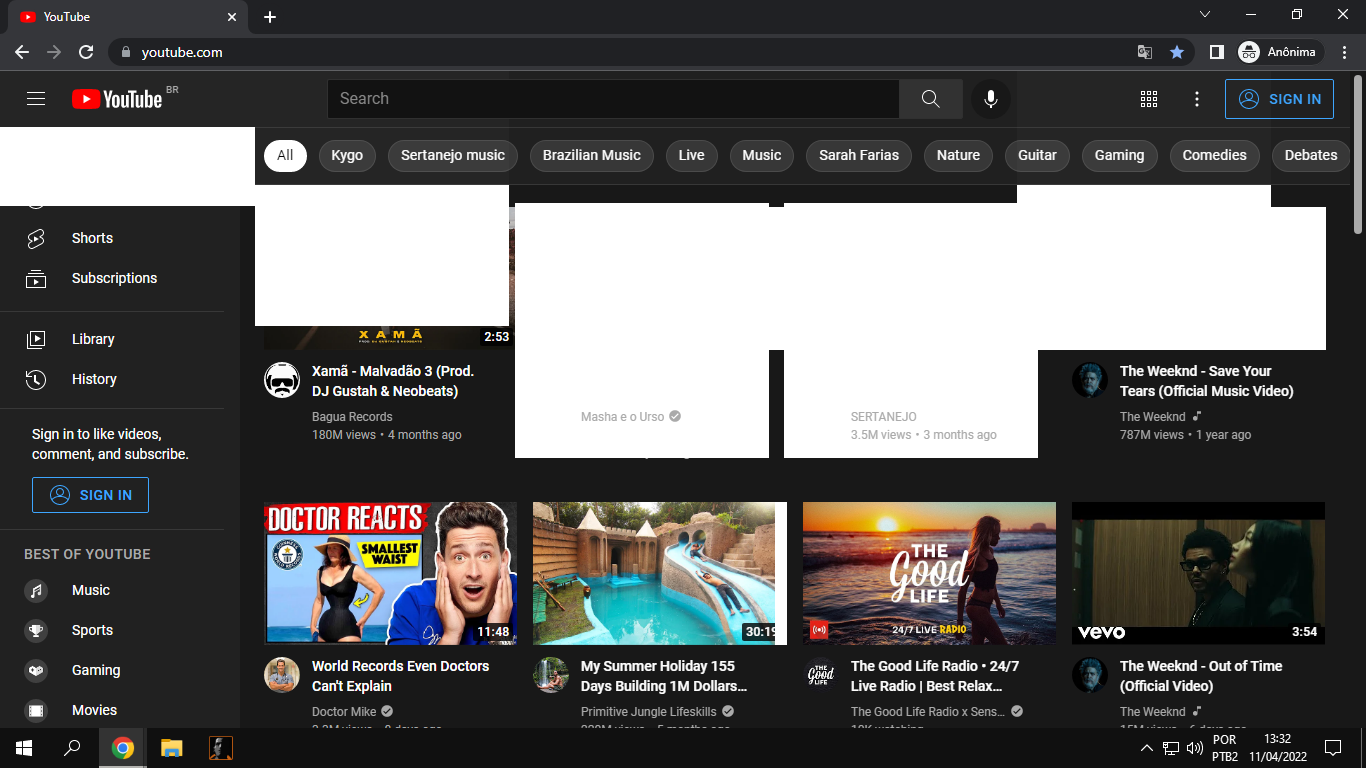This screenshot has width=1366, height=768.
Task: Click the search magnifier button
Action: pyautogui.click(x=931, y=99)
